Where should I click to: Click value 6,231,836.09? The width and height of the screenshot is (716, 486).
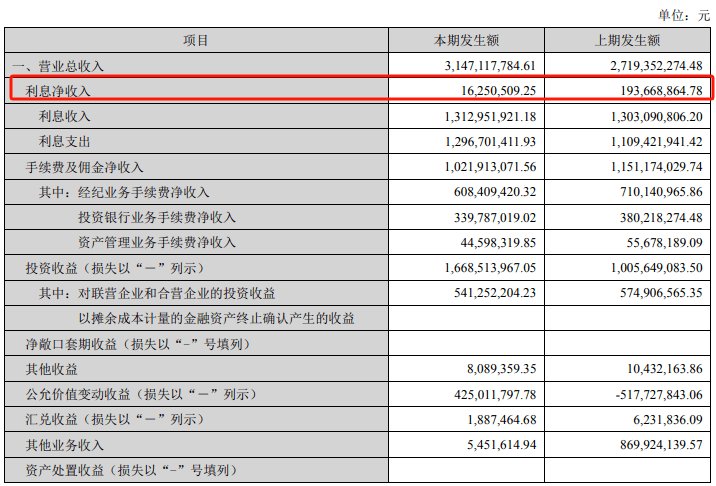(668, 420)
